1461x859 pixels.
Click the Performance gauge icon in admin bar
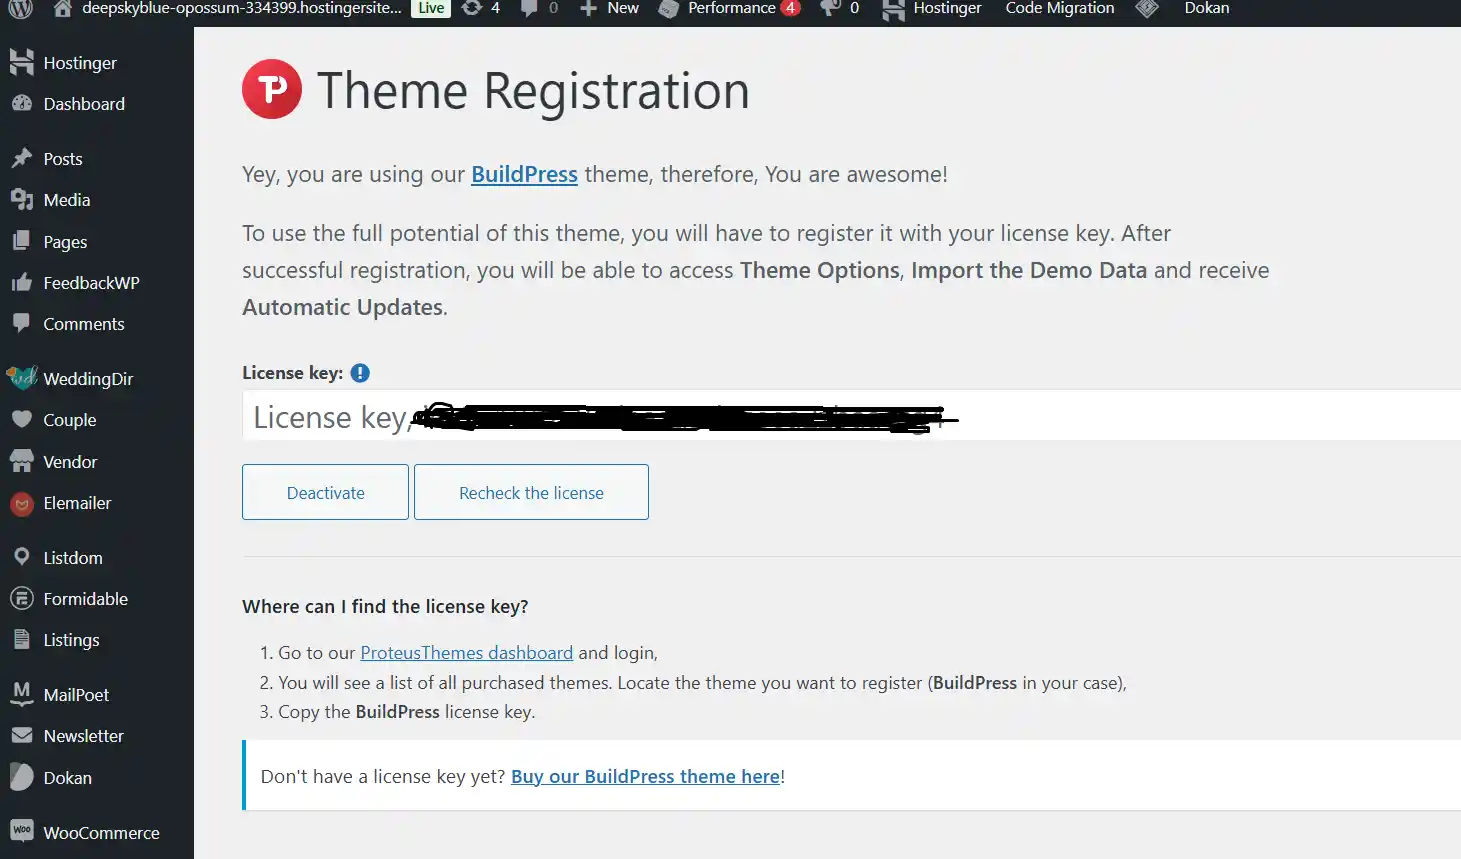[669, 8]
